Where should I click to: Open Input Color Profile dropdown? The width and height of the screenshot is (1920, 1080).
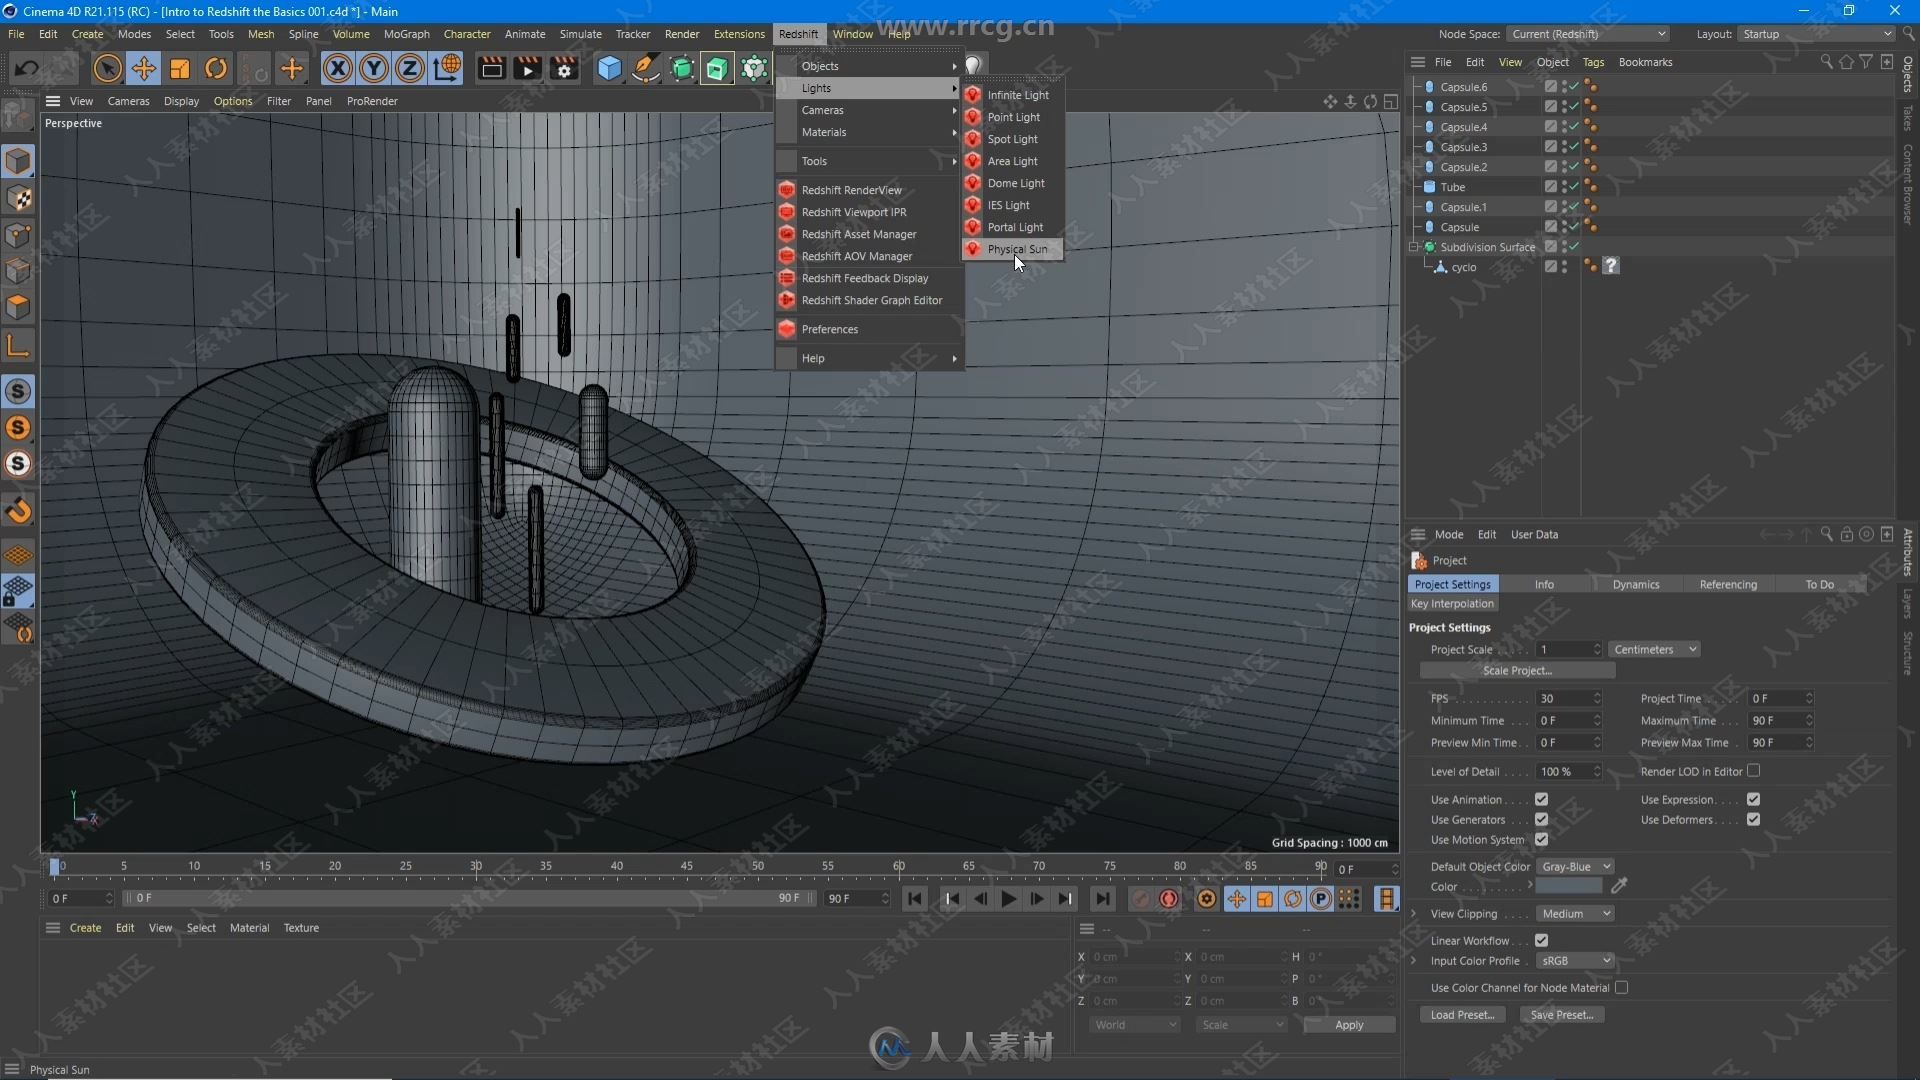click(1575, 961)
